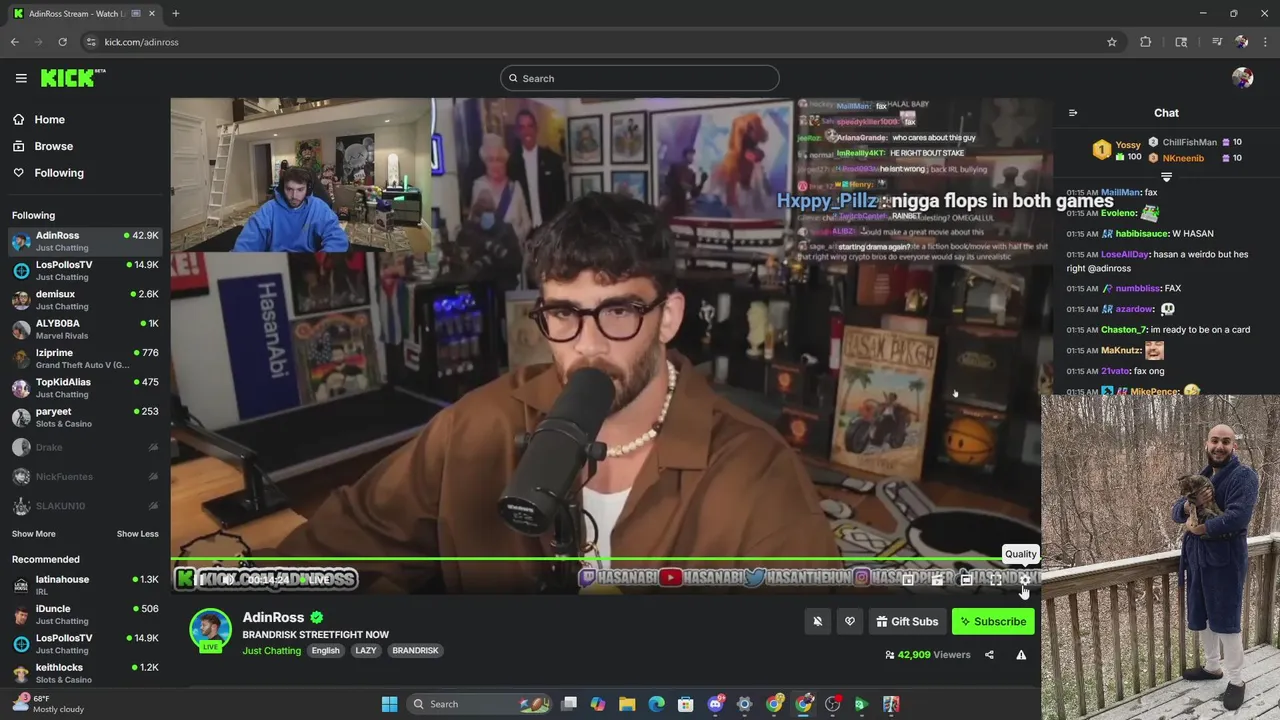Collapse the following list with Show Less
Screen dimensions: 1280x720
pyautogui.click(x=138, y=534)
